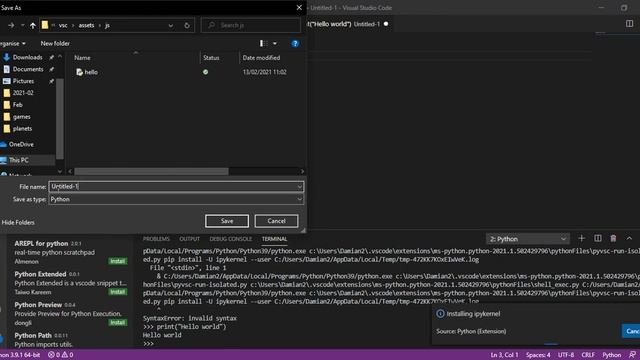640x360 pixels.
Task: Select the assets path segment
Action: tap(86, 25)
